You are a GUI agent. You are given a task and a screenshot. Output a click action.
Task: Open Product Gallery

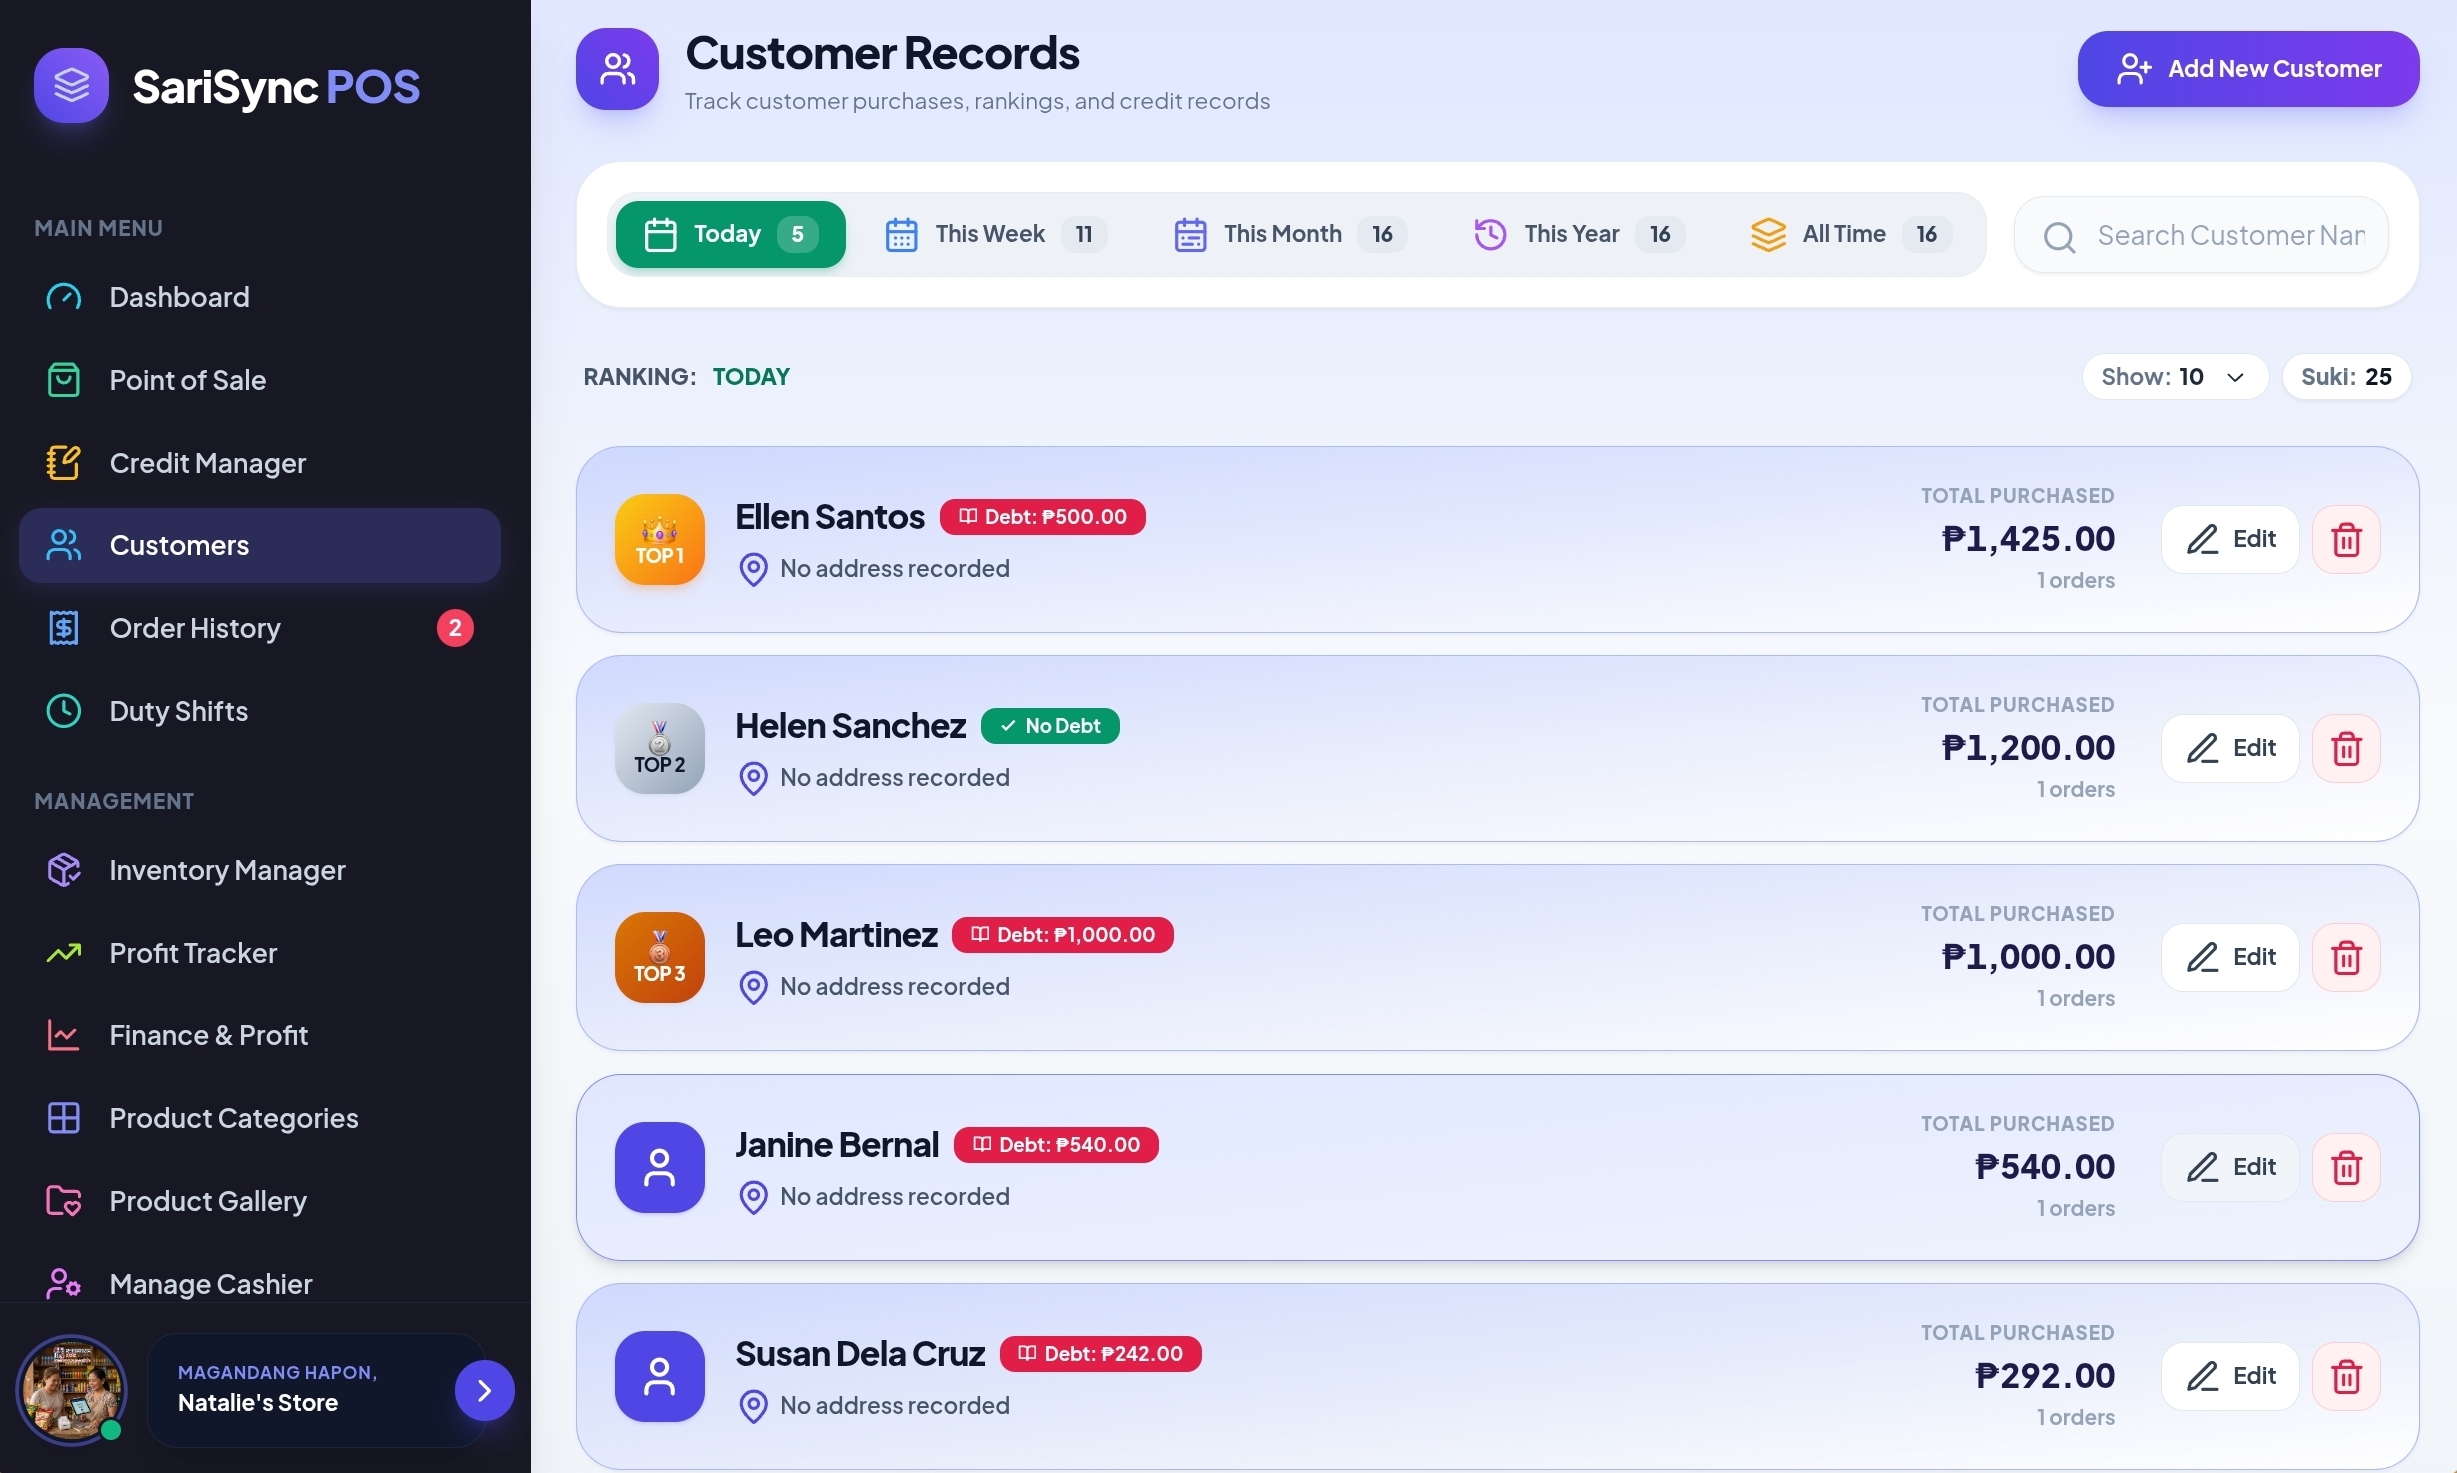tap(259, 1201)
